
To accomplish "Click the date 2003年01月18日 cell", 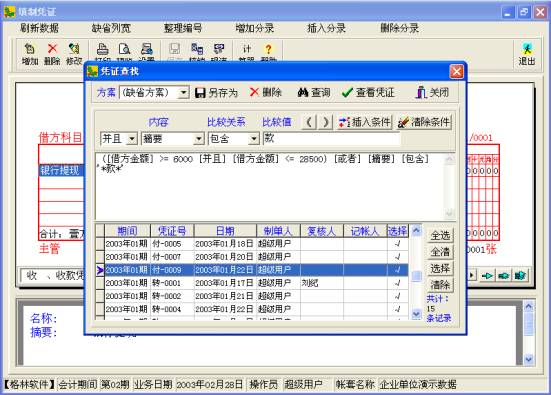I will pos(225,244).
